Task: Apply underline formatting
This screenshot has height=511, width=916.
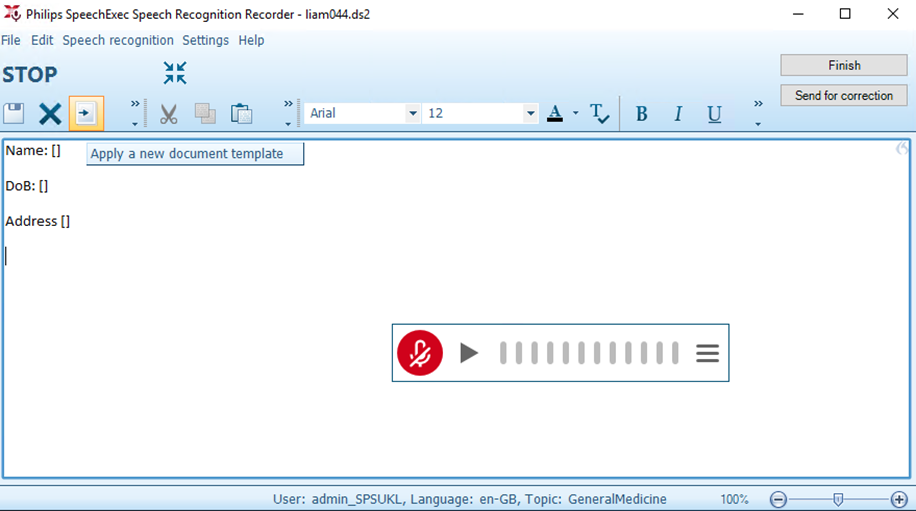Action: (714, 114)
